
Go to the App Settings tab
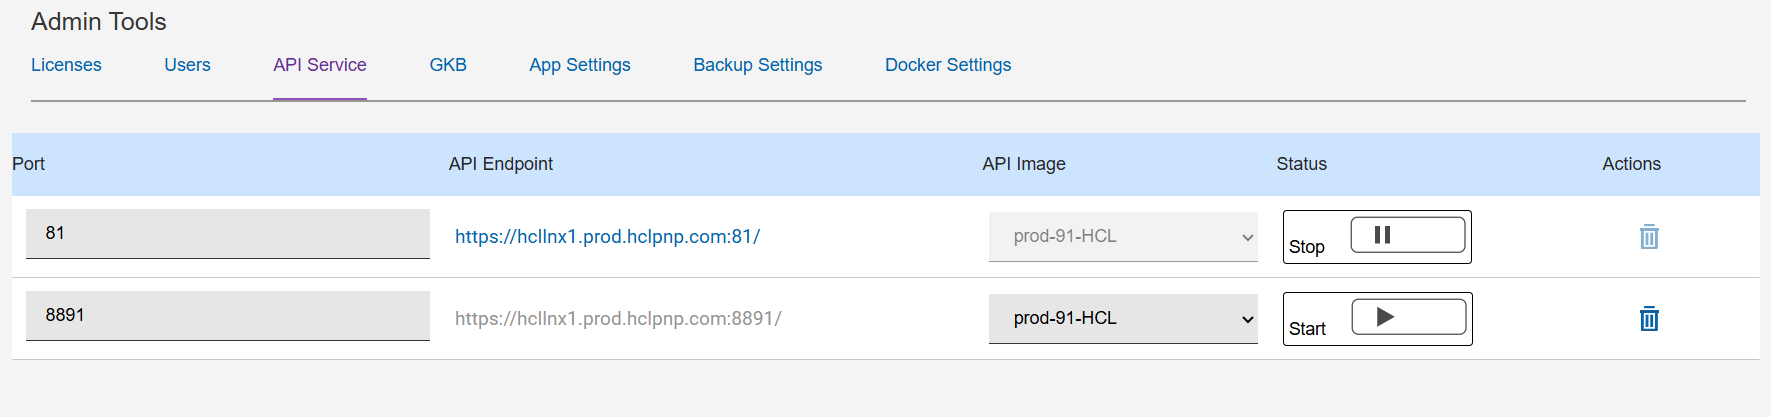pos(580,65)
